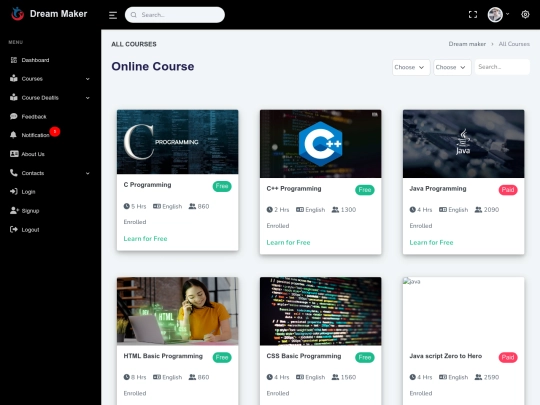
Task: Click the Logout icon in sidebar
Action: tap(14, 229)
